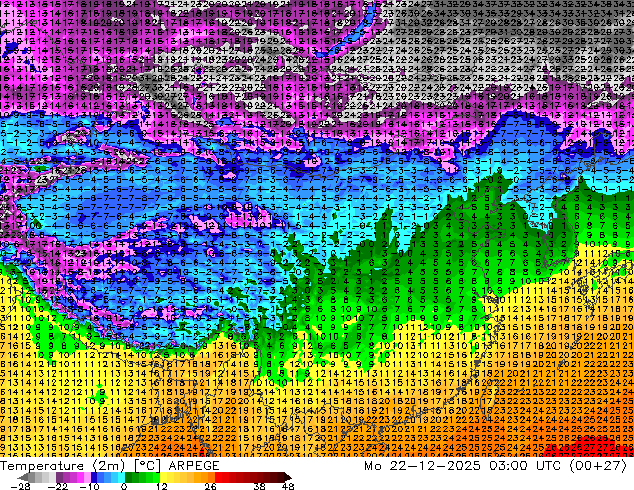Click the '26' color scale value
Image resolution: width=634 pixels, height=490 pixels.
click(x=210, y=486)
